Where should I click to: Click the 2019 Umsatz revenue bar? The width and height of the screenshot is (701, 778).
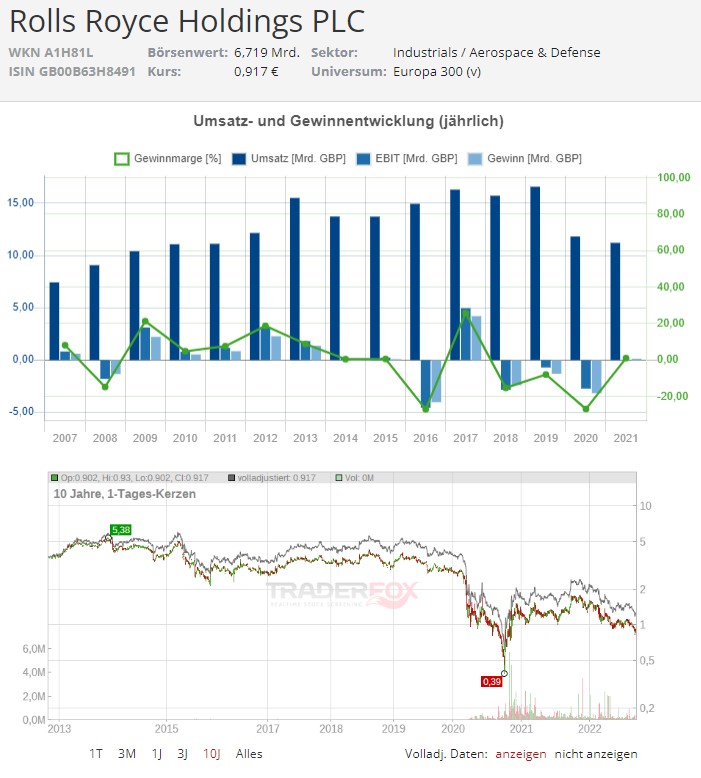535,273
